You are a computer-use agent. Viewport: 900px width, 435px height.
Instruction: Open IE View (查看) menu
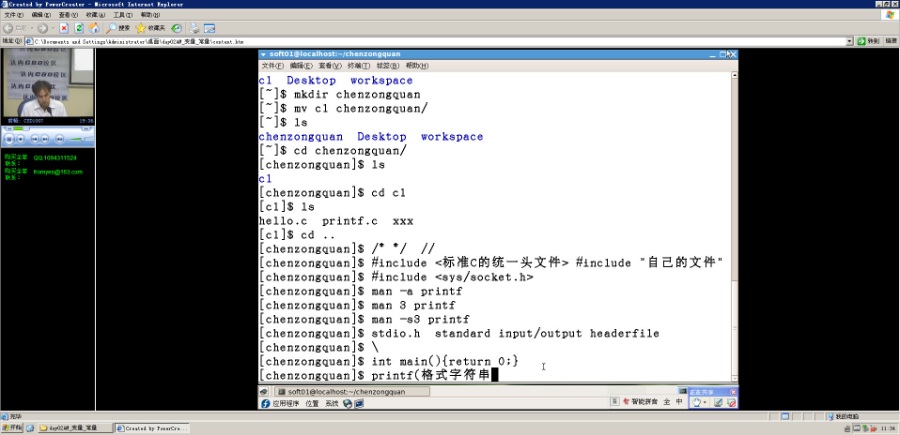68,15
